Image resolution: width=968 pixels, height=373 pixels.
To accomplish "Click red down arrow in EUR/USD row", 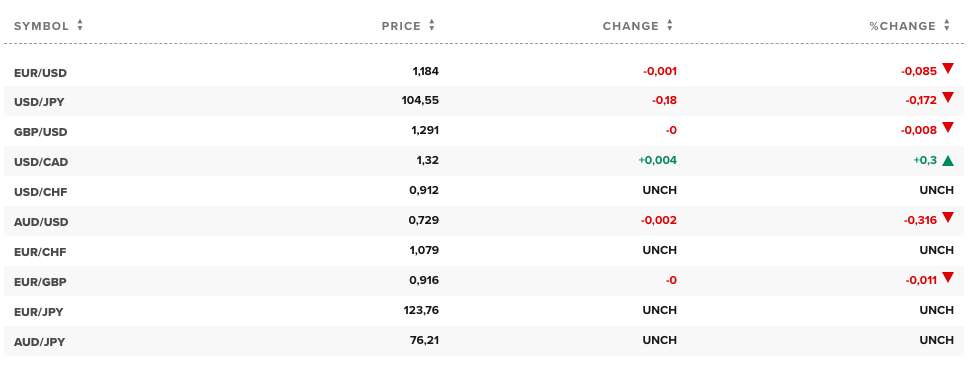I will click(x=948, y=69).
